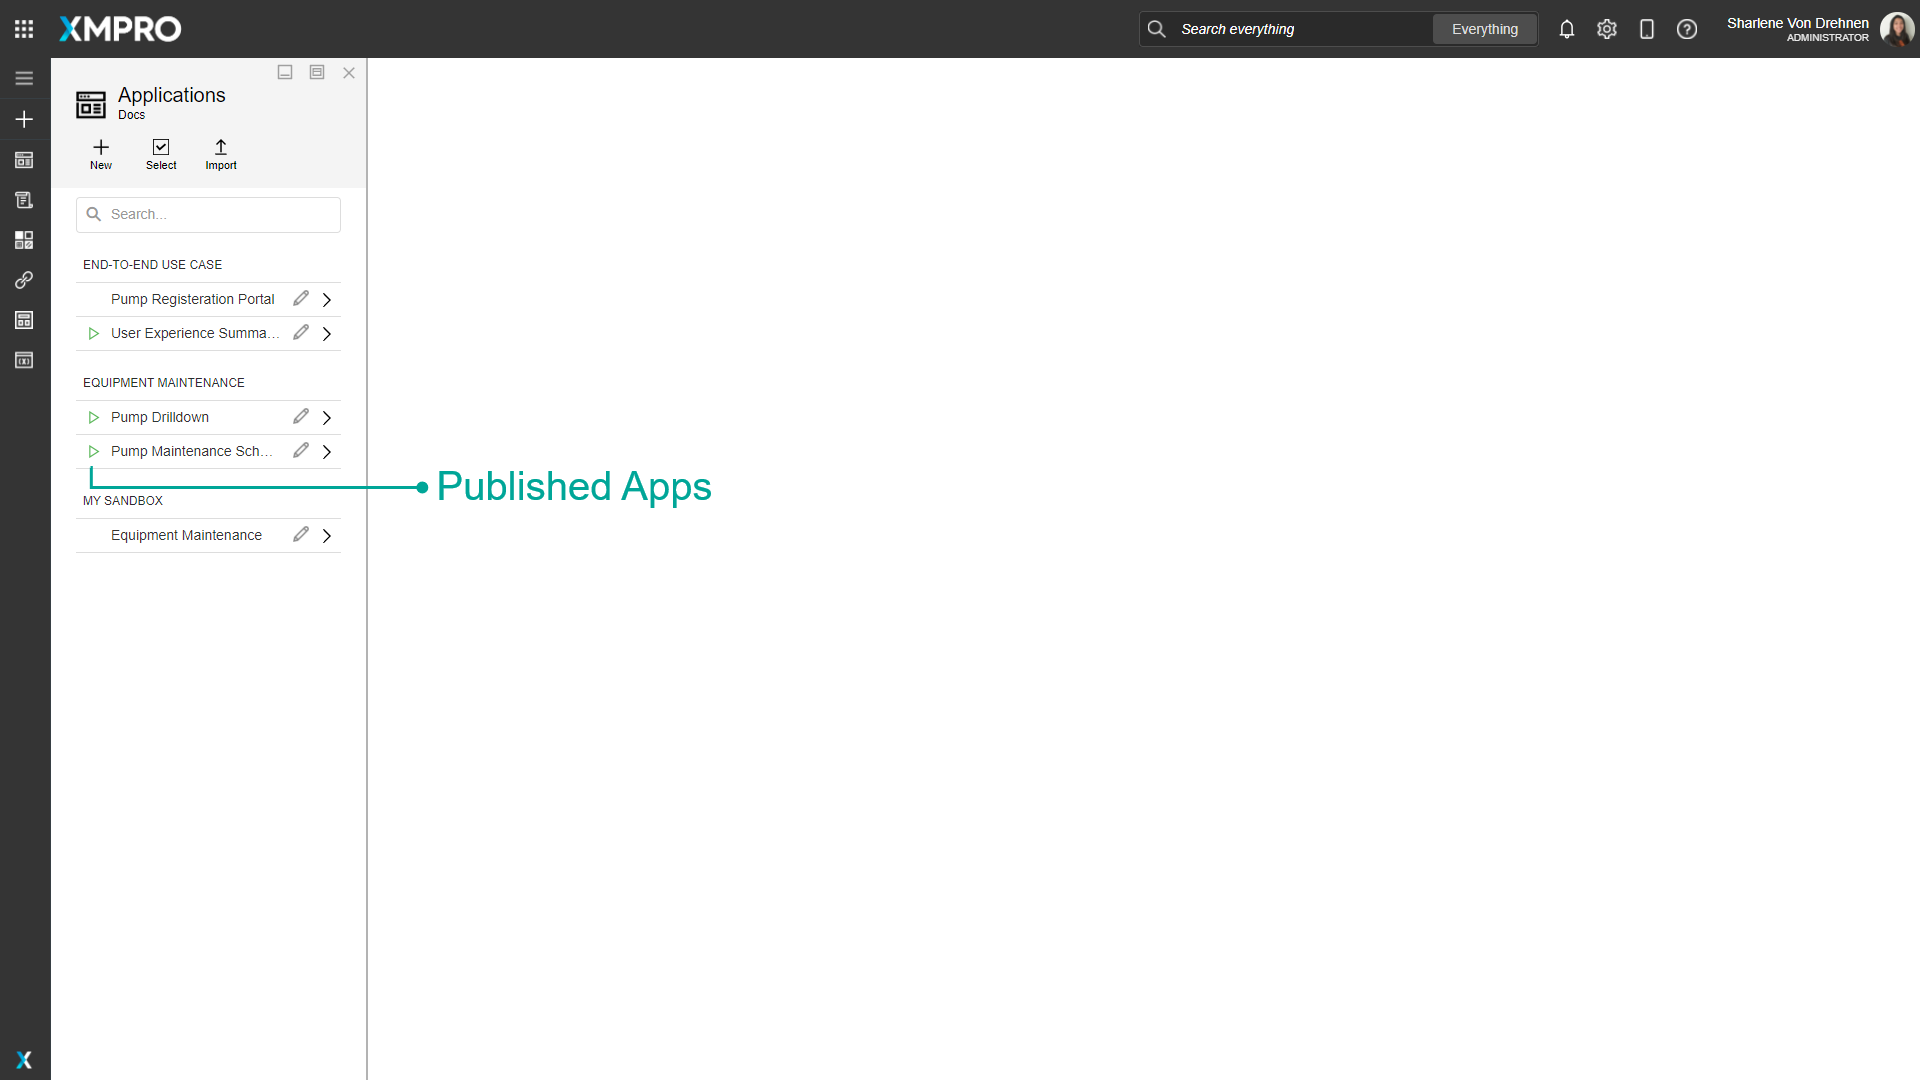The height and width of the screenshot is (1080, 1920).
Task: Open the variables {x} sidebar icon
Action: point(24,360)
